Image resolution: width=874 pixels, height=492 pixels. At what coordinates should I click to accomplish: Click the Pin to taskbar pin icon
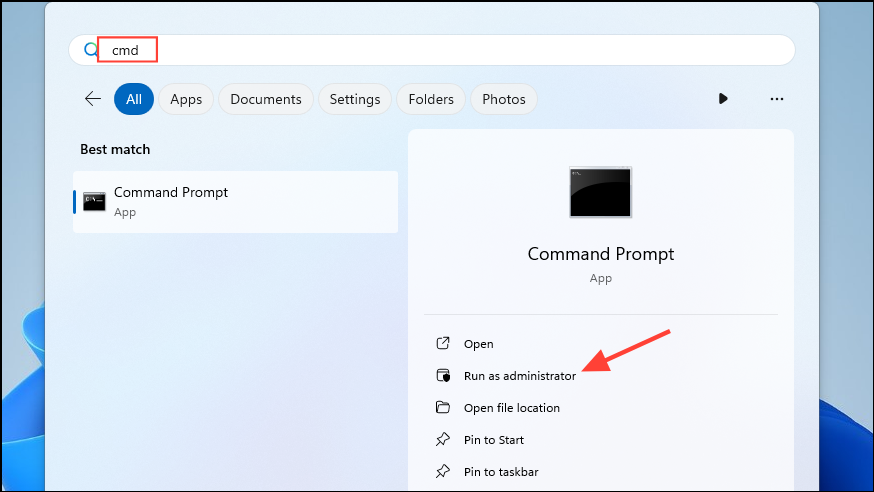443,471
